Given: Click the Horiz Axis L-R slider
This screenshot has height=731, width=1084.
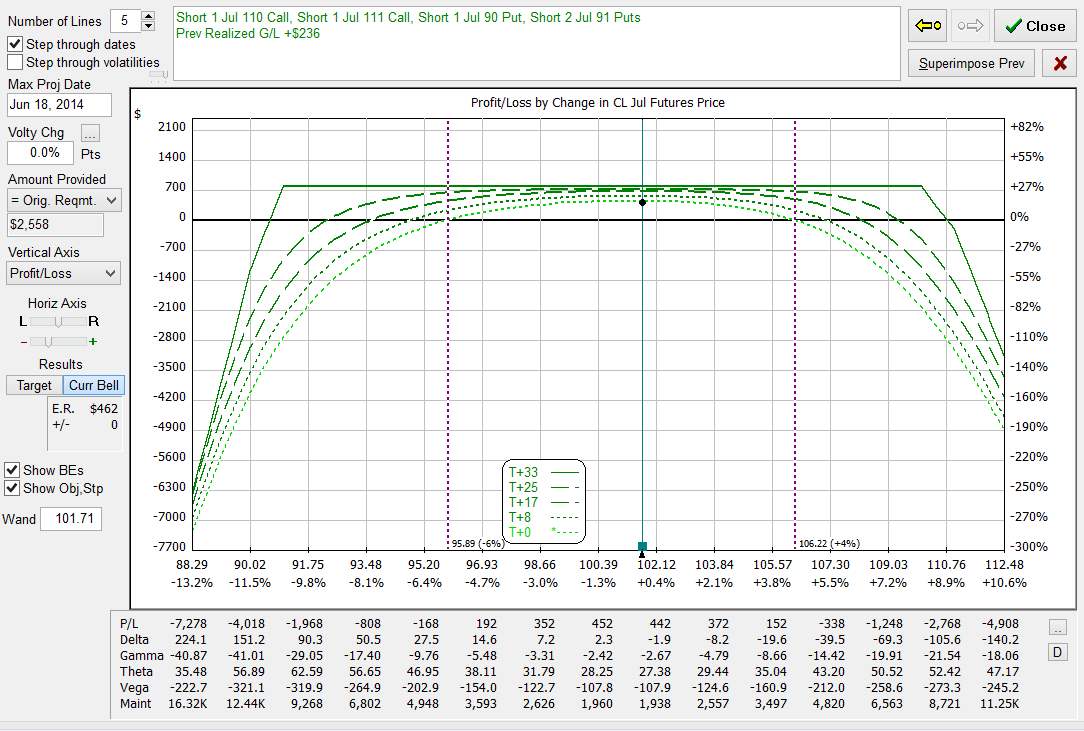Looking at the screenshot, I should click(x=59, y=322).
